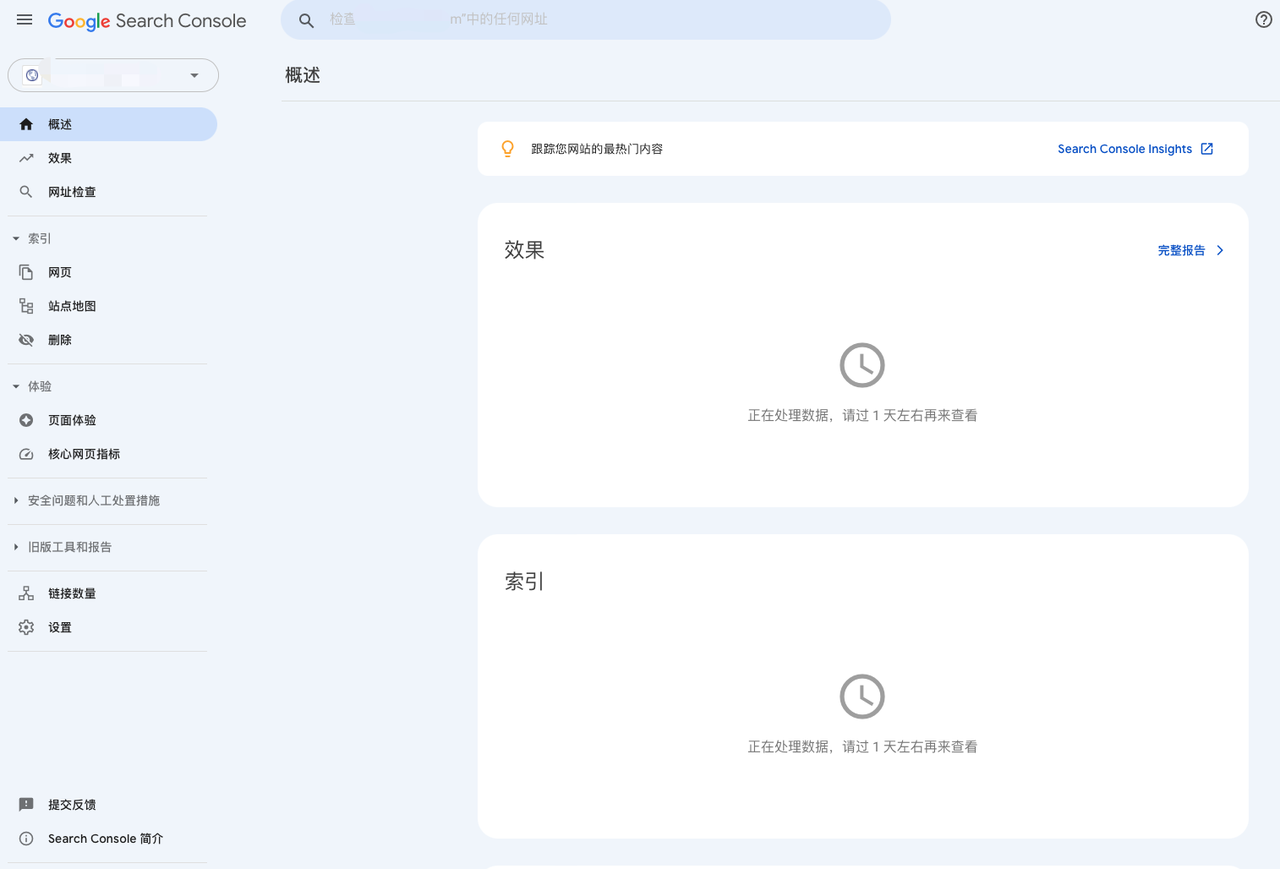Click the clock icon in the 效果 card

tap(862, 365)
